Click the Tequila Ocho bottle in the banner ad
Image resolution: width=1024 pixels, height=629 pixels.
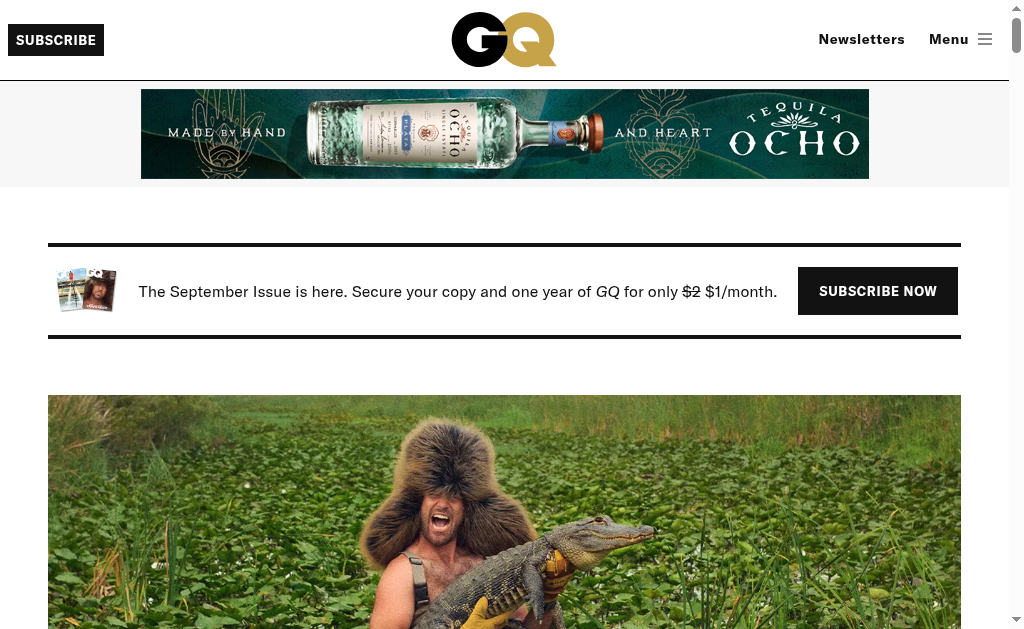455,133
